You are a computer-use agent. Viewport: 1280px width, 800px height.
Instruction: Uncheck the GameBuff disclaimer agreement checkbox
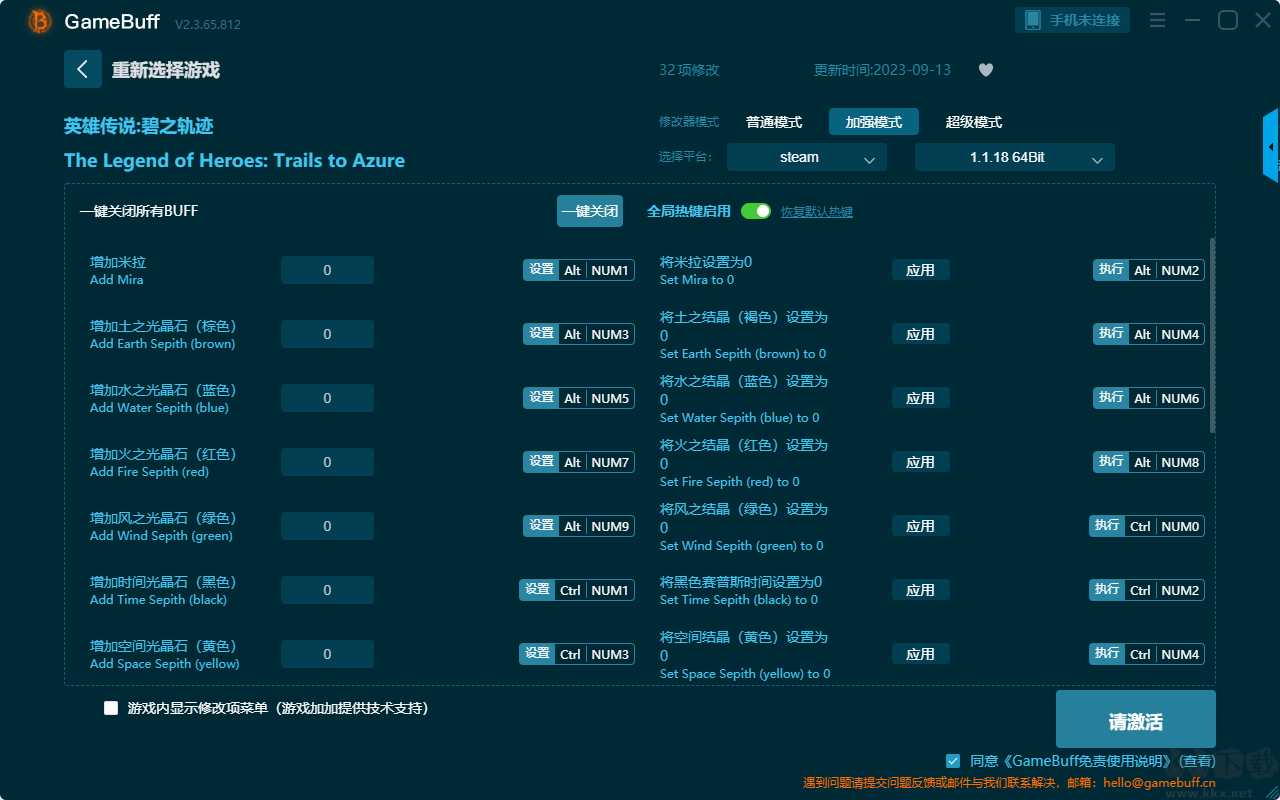click(953, 761)
